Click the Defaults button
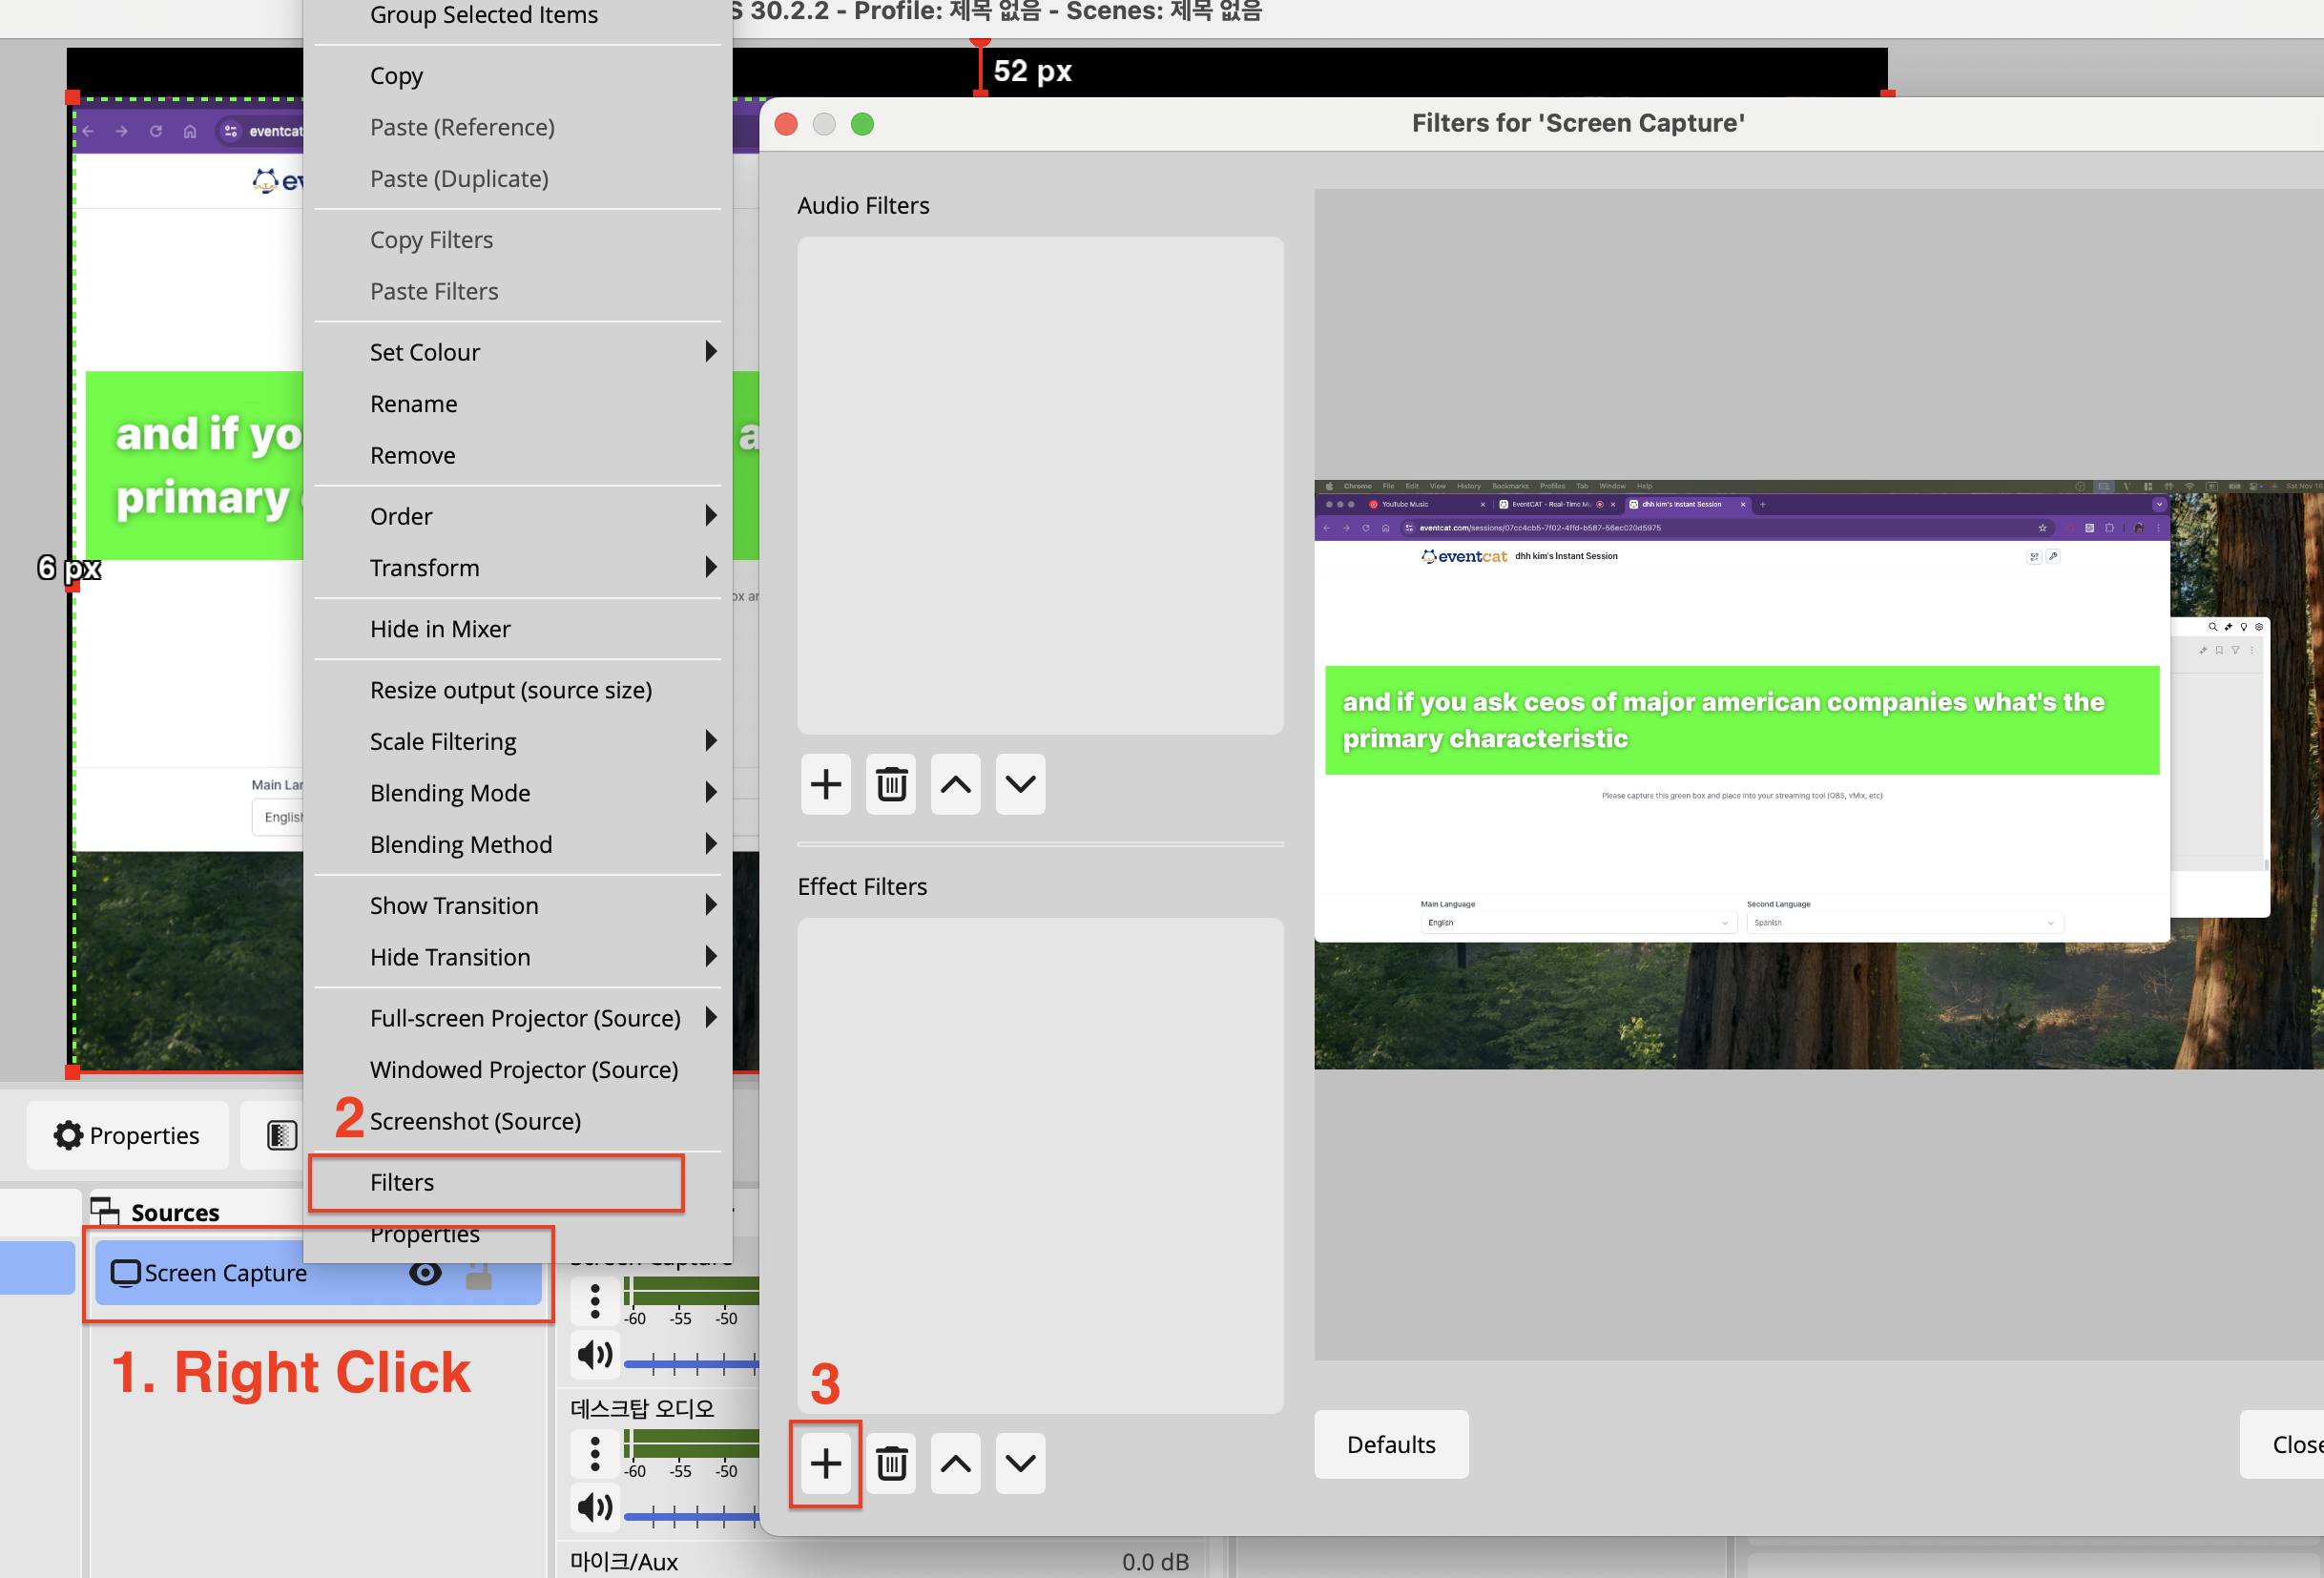This screenshot has width=2324, height=1578. point(1390,1444)
